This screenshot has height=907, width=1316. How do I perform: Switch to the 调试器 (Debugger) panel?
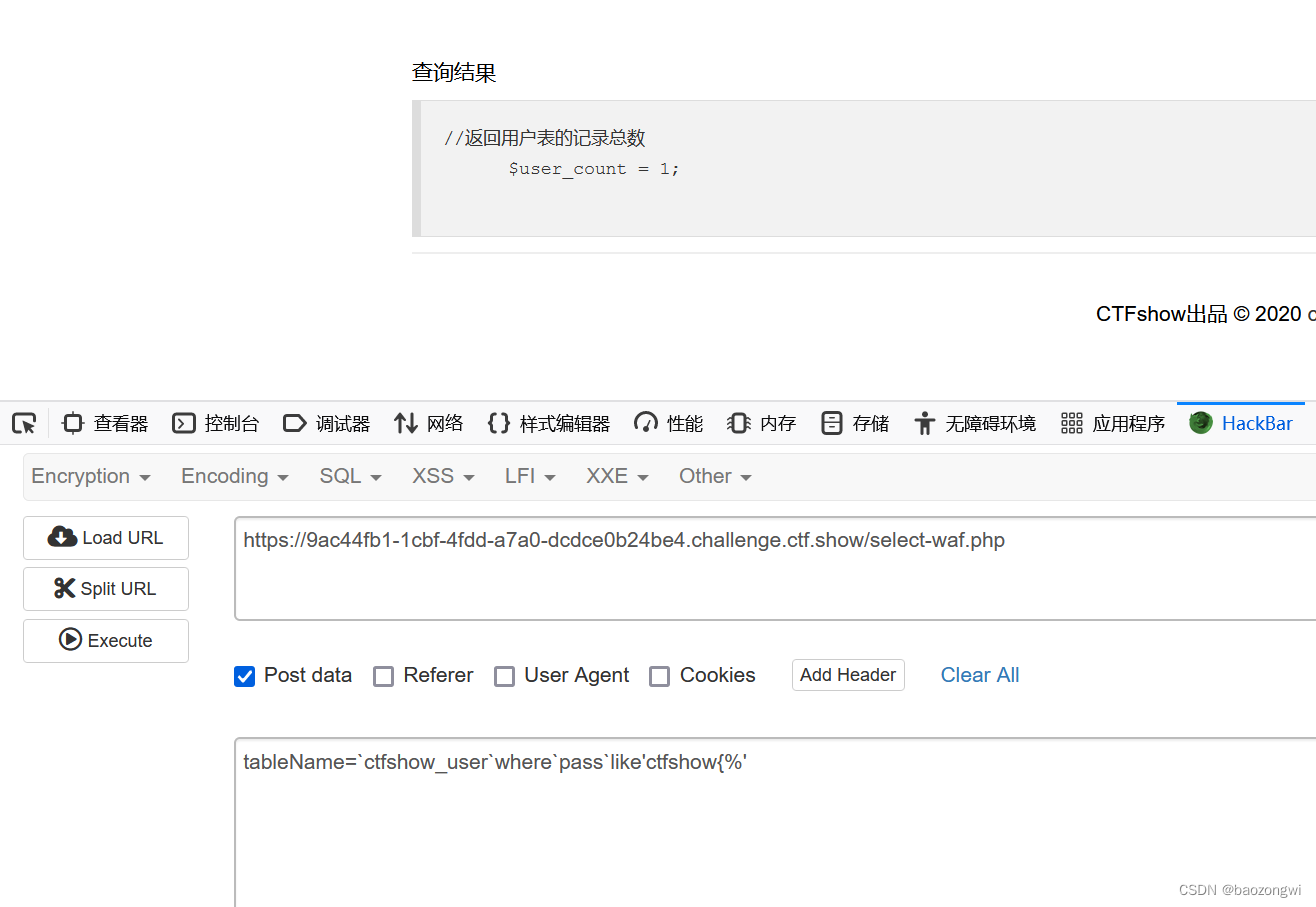pos(327,423)
